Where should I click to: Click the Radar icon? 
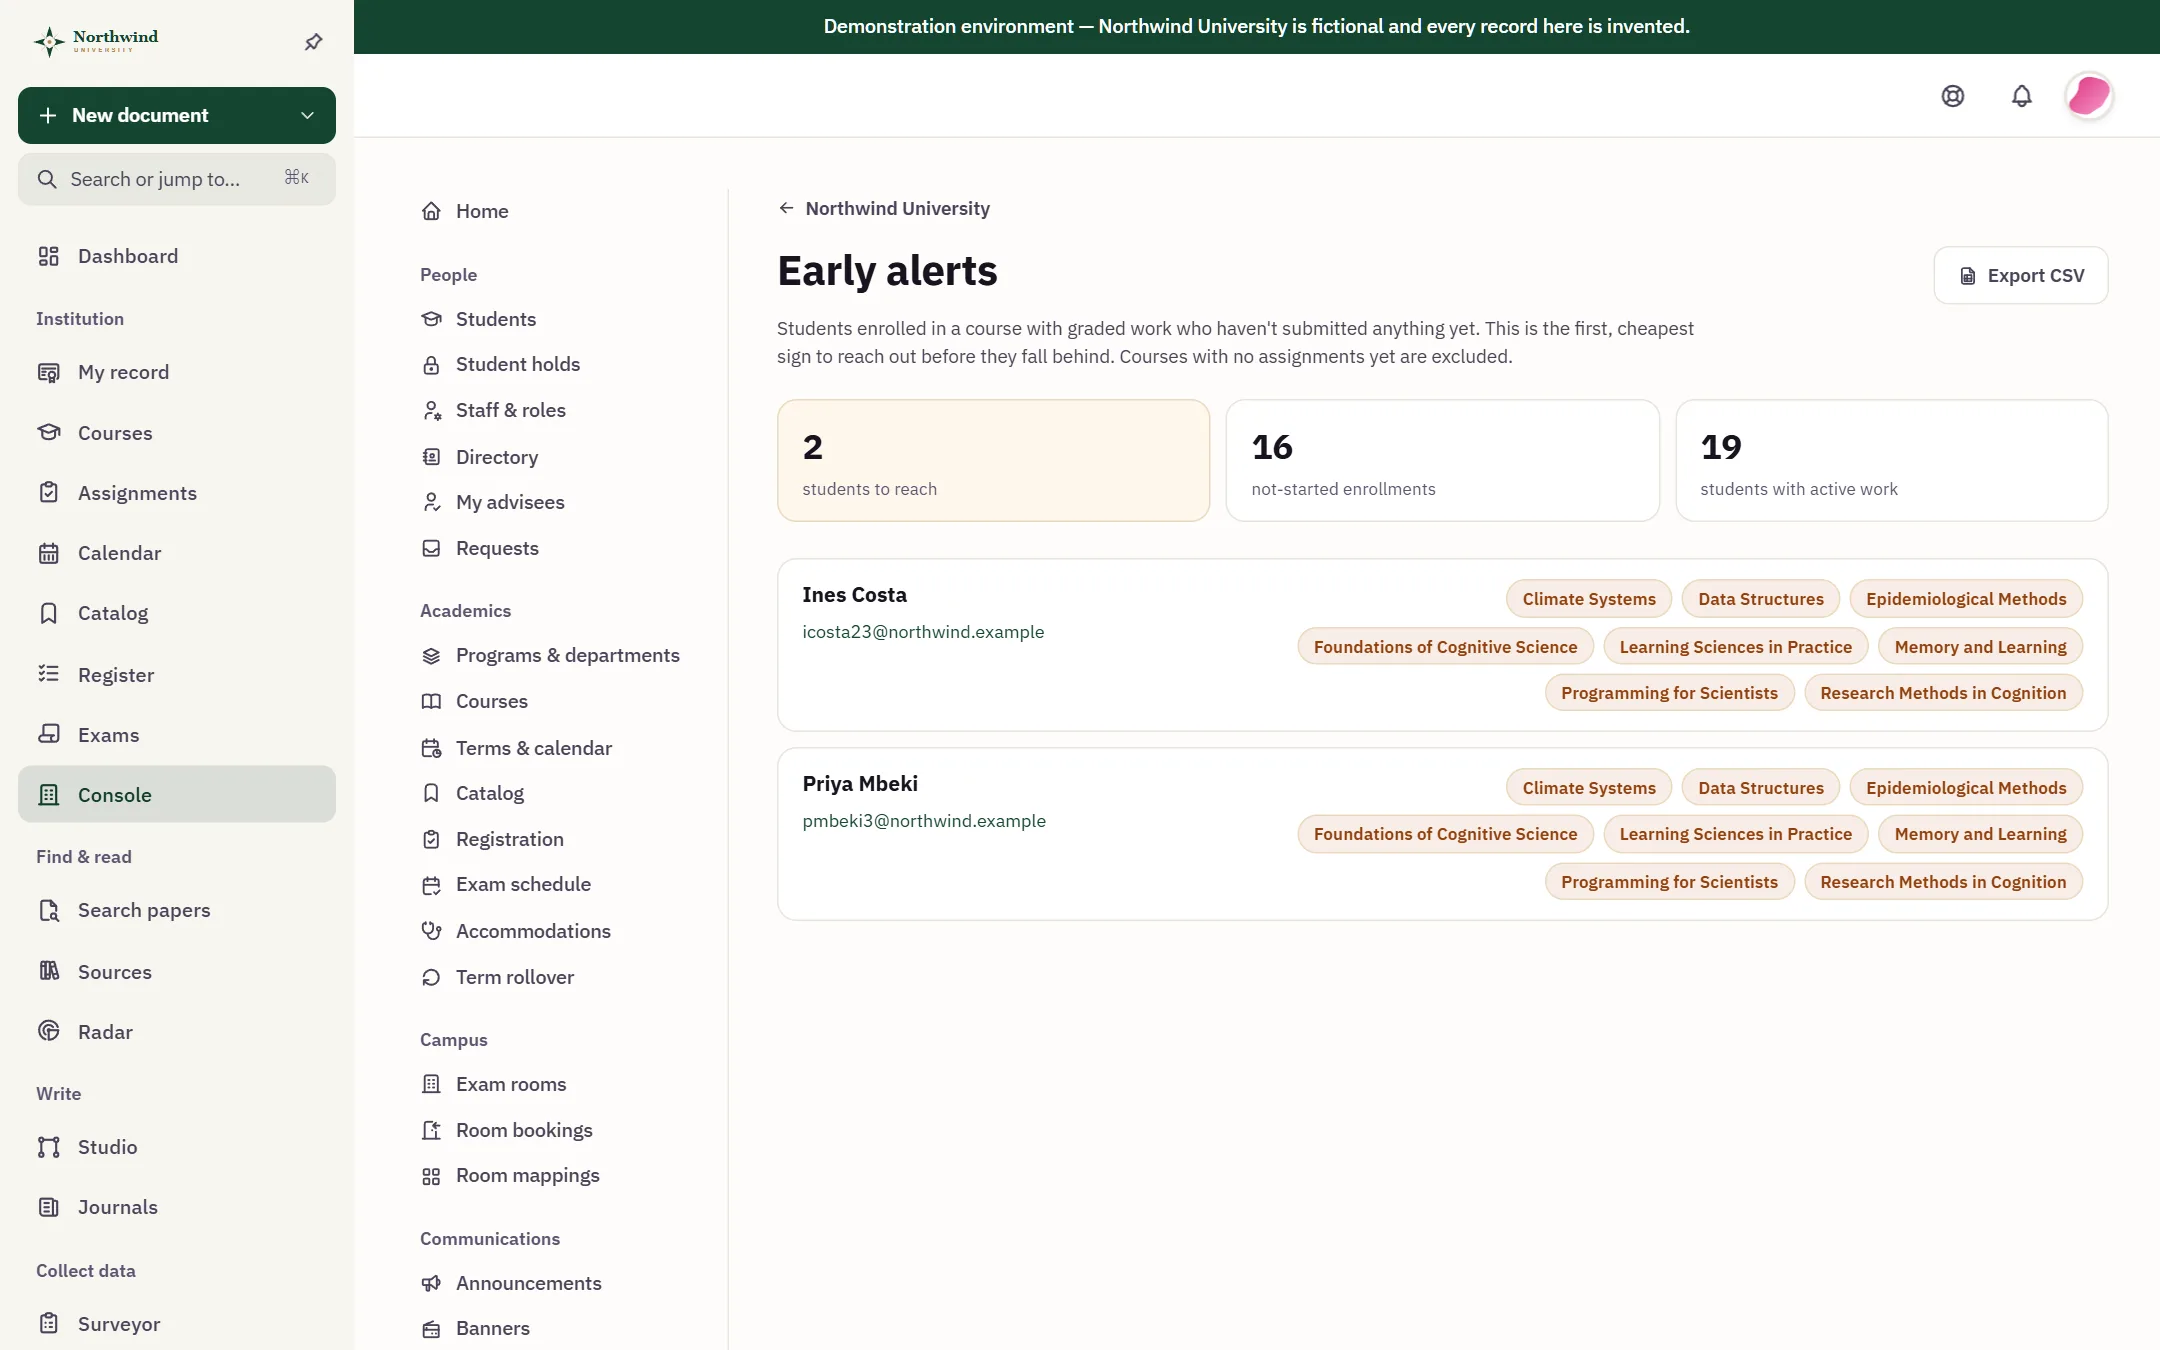(x=48, y=1031)
